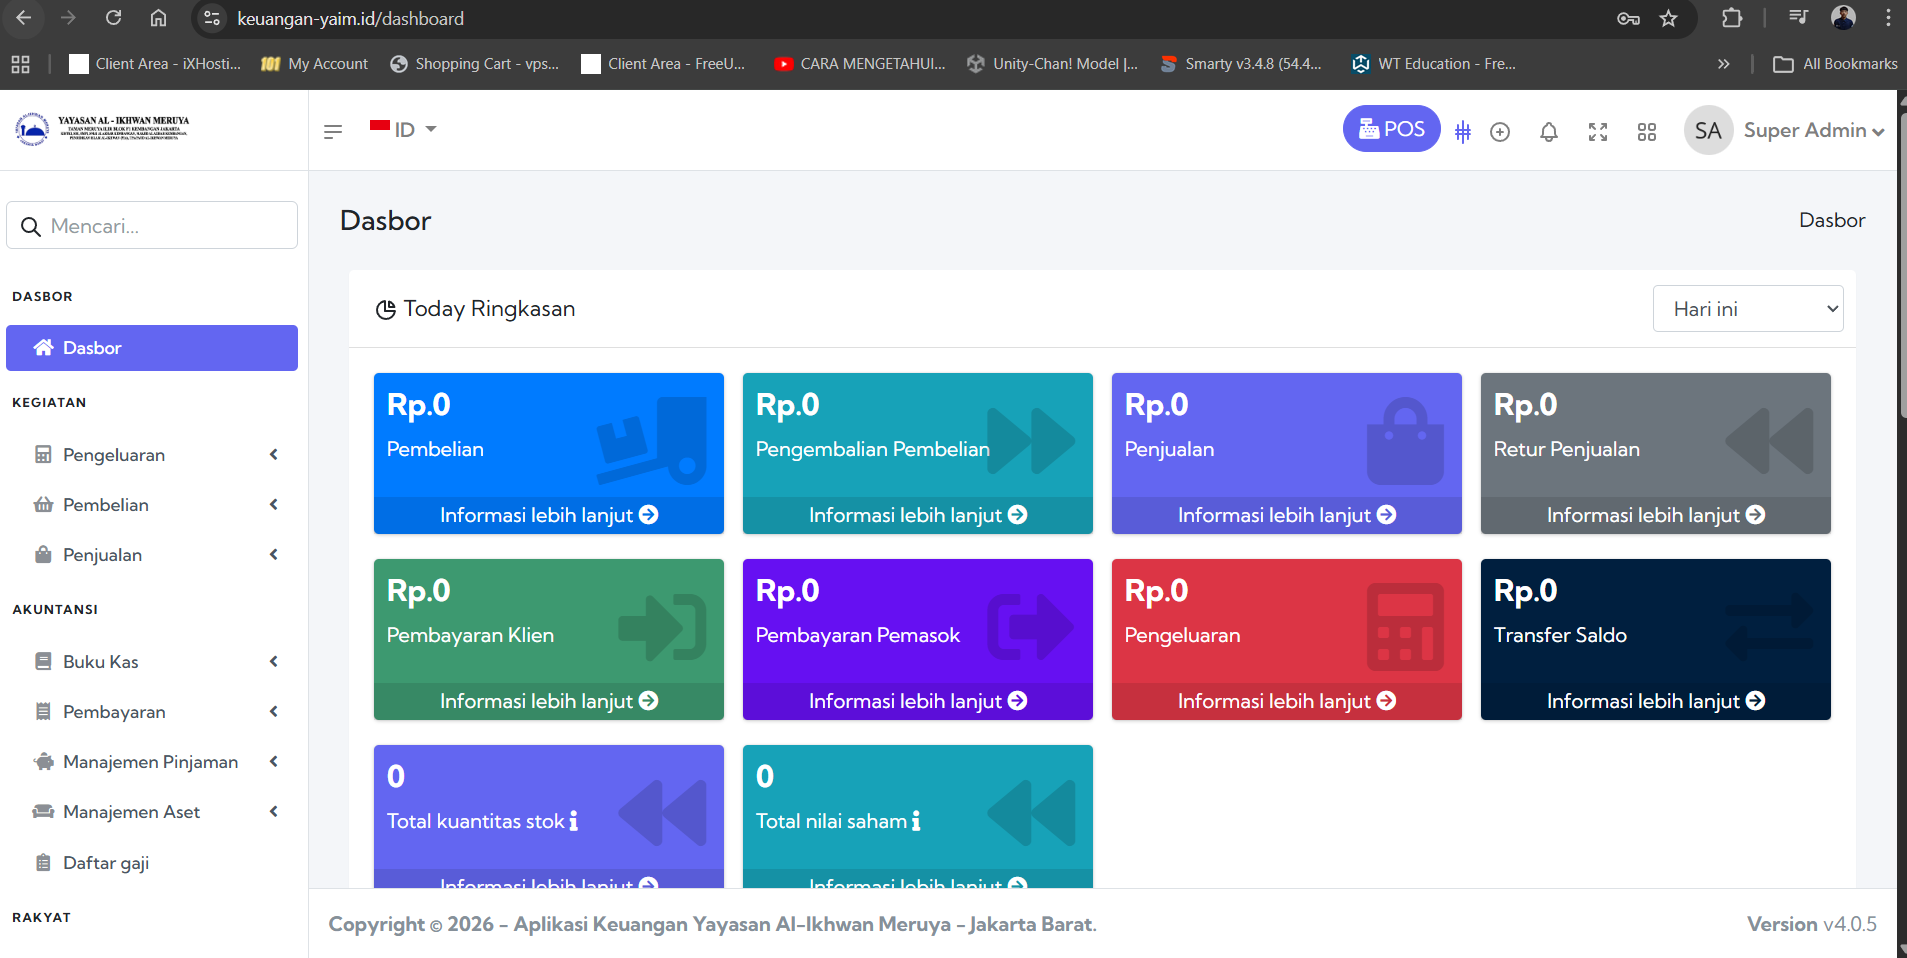The width and height of the screenshot is (1907, 958).
Task: Select Dasbor in the sidebar
Action: pos(152,348)
